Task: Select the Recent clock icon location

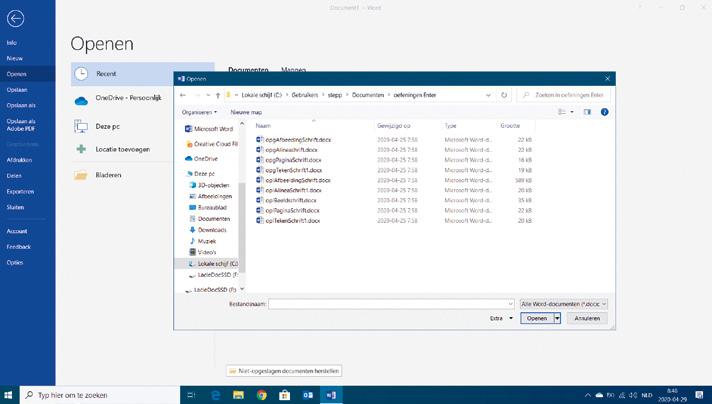Action: pyautogui.click(x=81, y=74)
